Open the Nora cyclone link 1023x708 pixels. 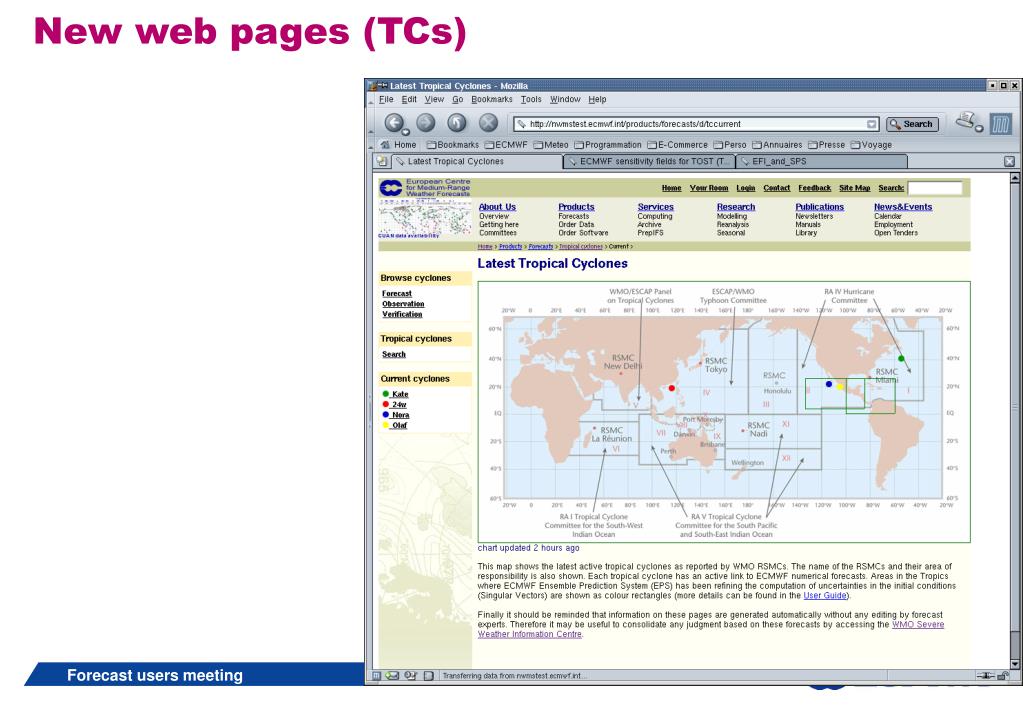(x=401, y=415)
